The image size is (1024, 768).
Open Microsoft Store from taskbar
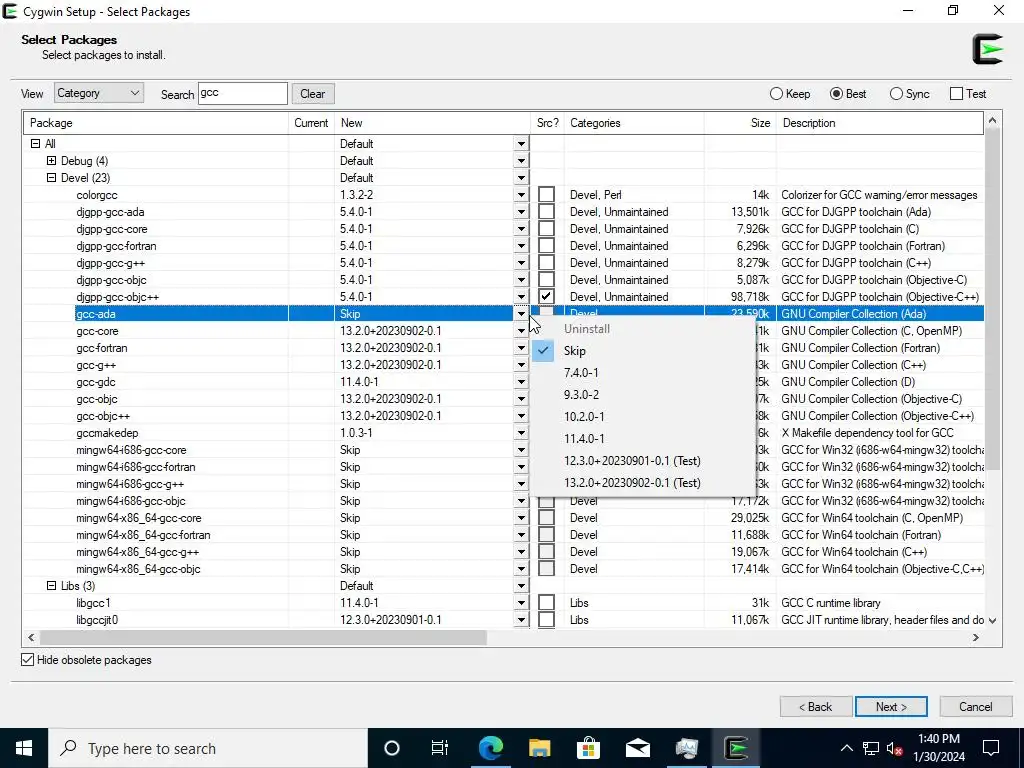[588, 748]
